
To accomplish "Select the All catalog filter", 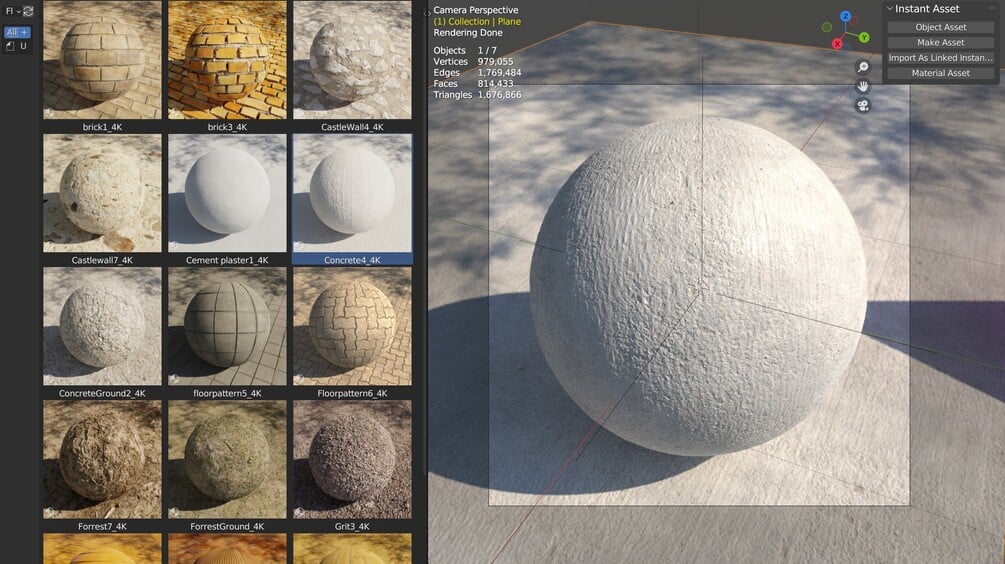I will [12, 32].
